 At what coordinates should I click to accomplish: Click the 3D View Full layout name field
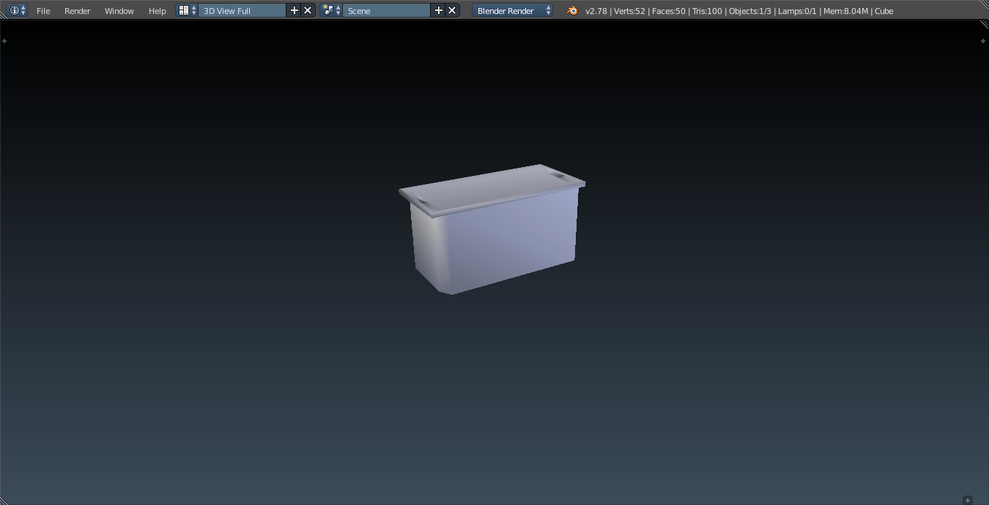point(242,11)
